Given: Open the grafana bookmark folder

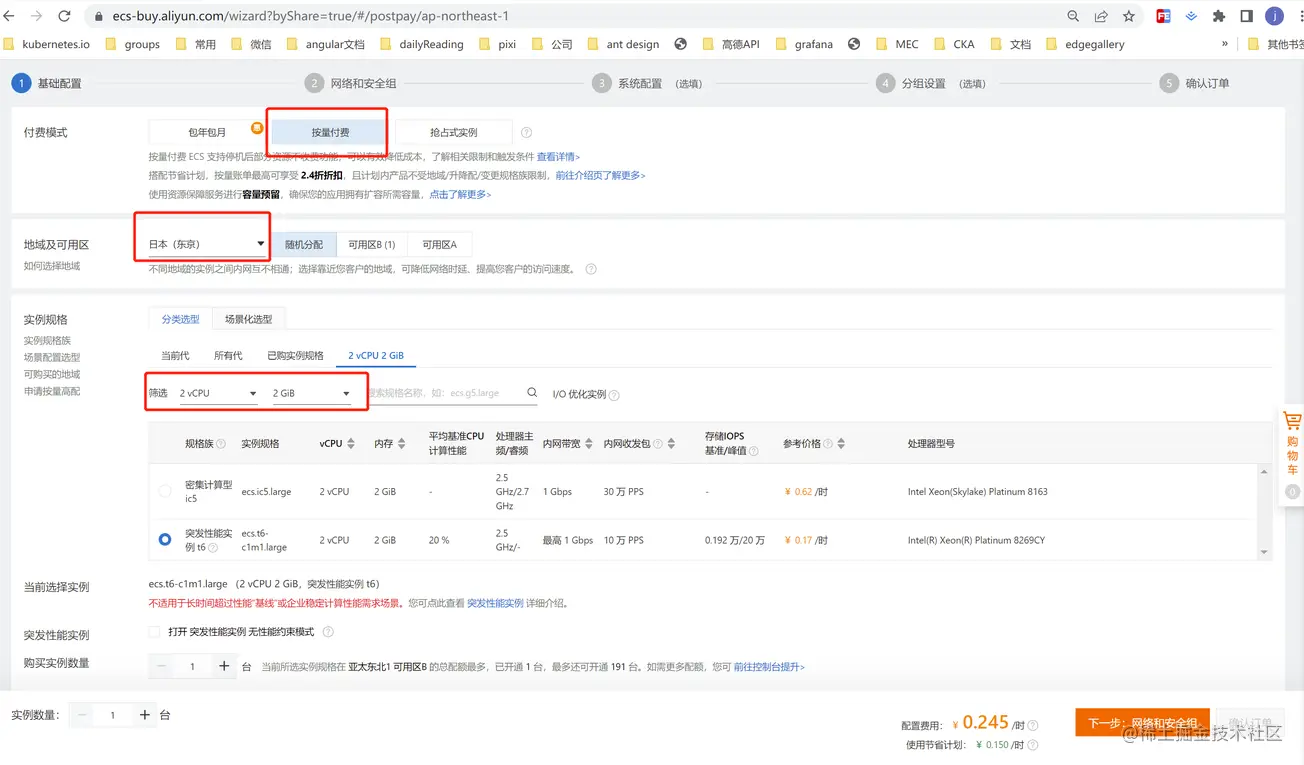Looking at the screenshot, I should (804, 44).
